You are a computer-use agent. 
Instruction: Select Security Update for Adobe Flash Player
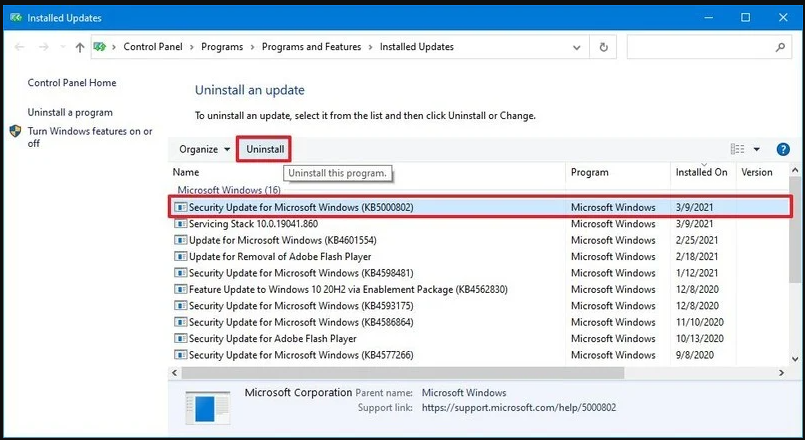click(479, 339)
